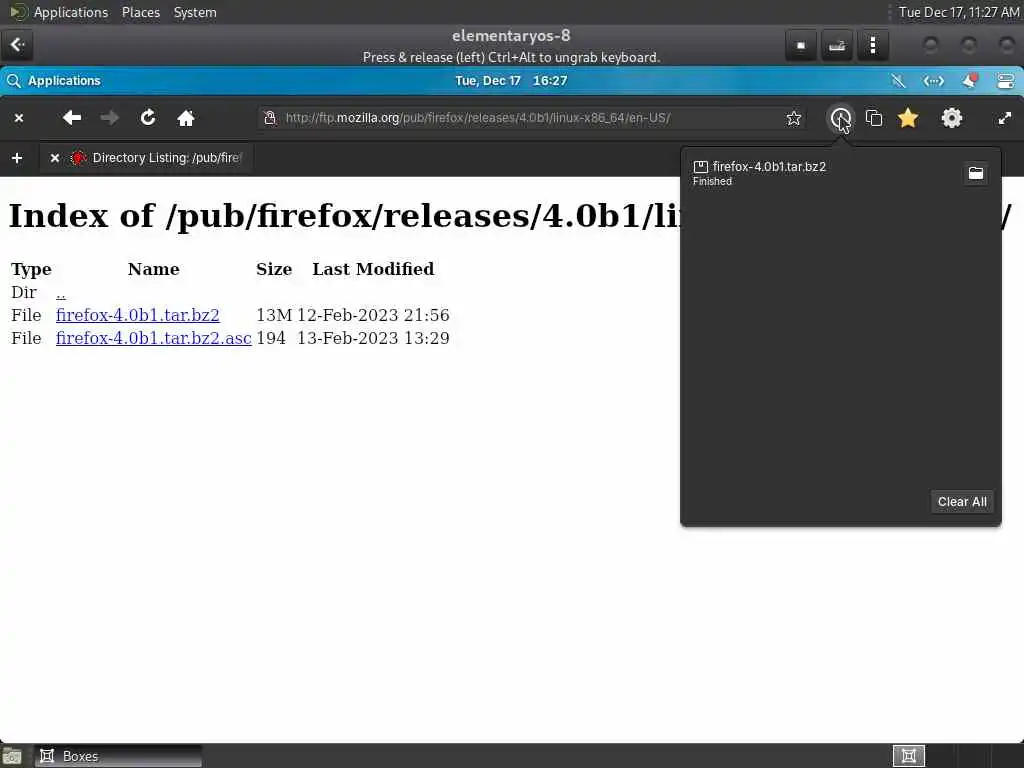The width and height of the screenshot is (1024, 768).
Task: Click the 'Last Modified' column header
Action: pos(373,269)
